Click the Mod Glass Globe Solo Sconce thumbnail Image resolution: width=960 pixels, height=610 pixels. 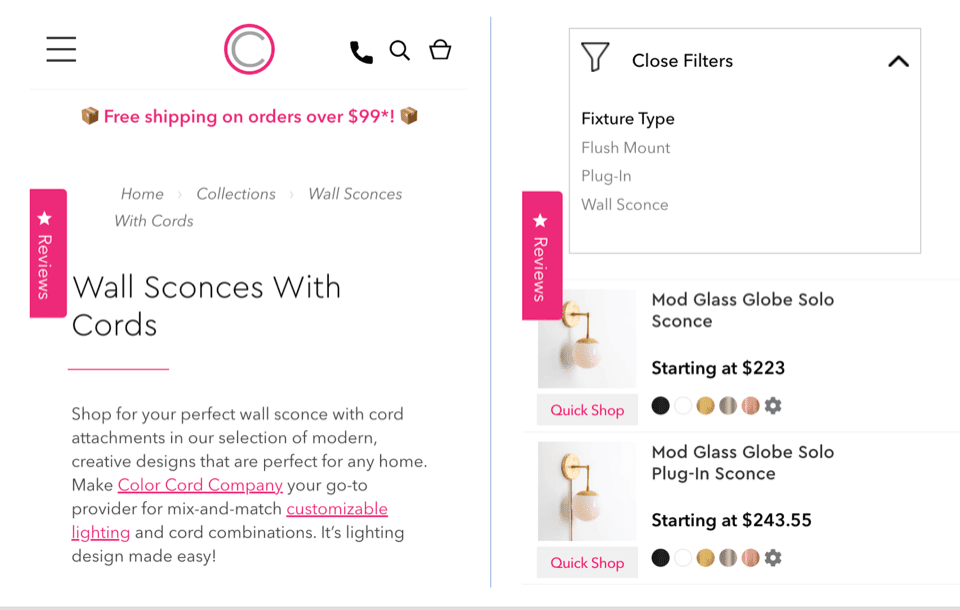click(x=587, y=338)
